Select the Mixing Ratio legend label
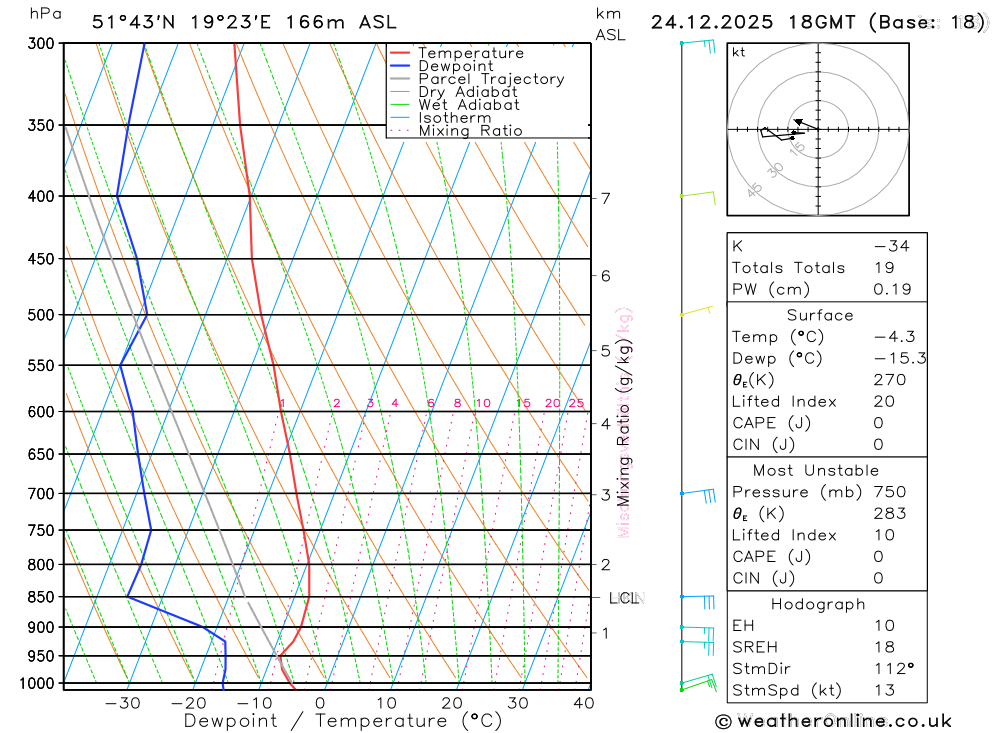The height and width of the screenshot is (733, 1000). click(471, 131)
